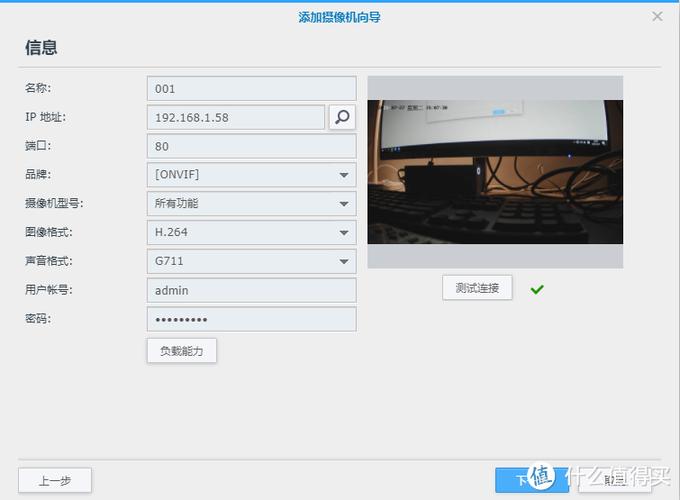Expand the 摄像机型号 所有功能 dropdown
Viewport: 680px width, 500px height.
(x=252, y=203)
